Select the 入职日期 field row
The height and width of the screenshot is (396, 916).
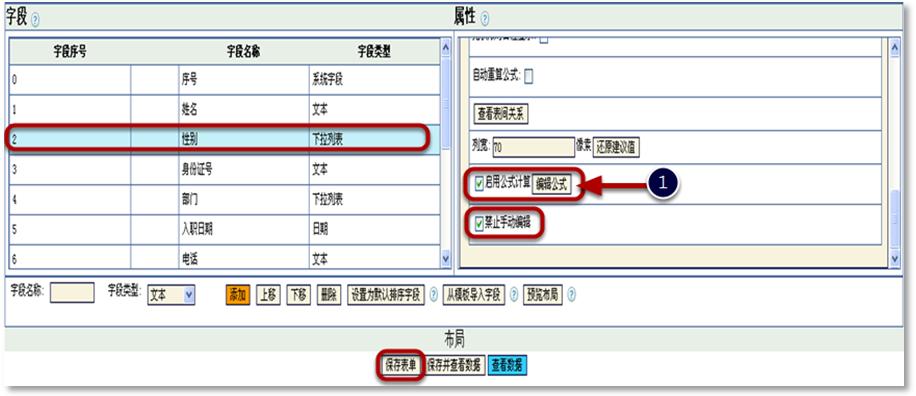[224, 230]
